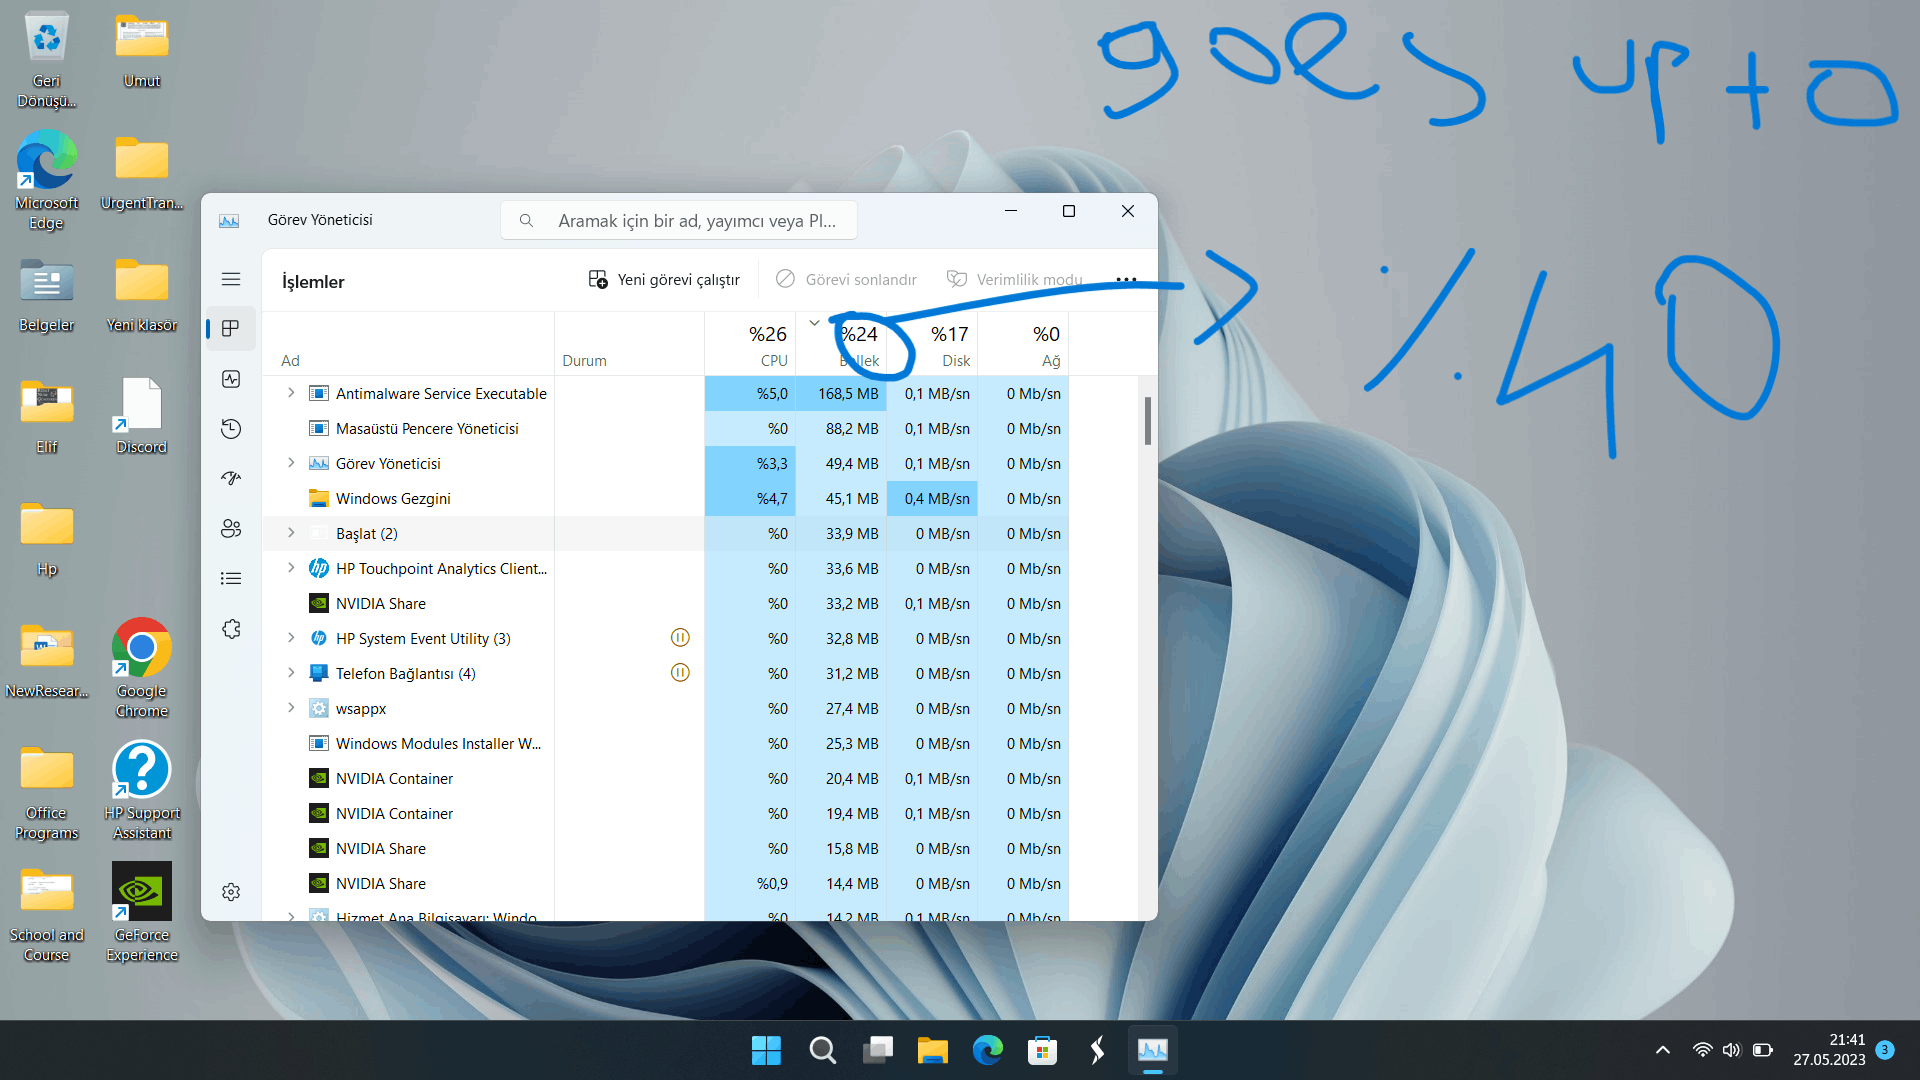The width and height of the screenshot is (1920, 1080).
Task: Sort by the CPU column header
Action: [x=767, y=345]
